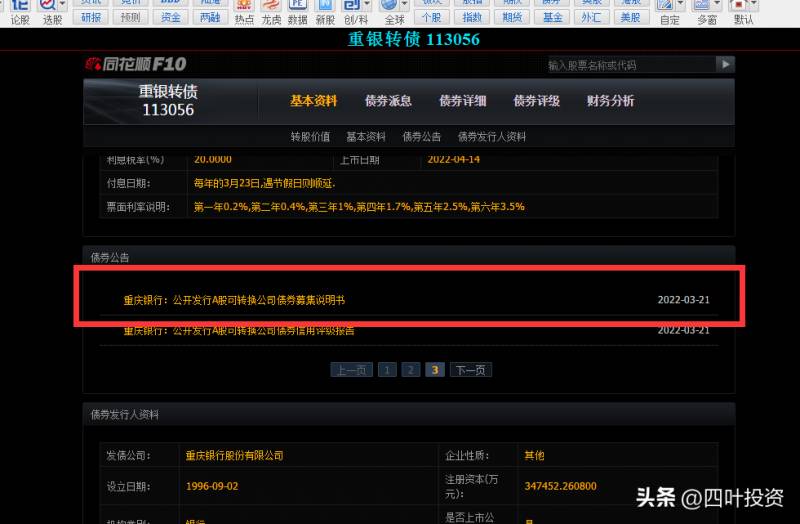Click the 同花顺F10 logo
The height and width of the screenshot is (524, 800).
136,64
